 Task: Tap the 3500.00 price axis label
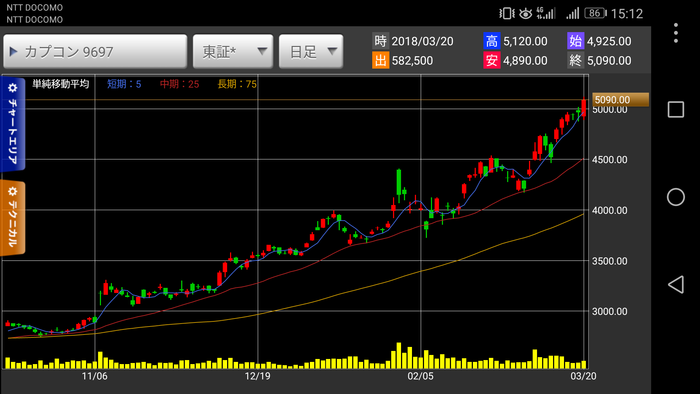(x=609, y=261)
